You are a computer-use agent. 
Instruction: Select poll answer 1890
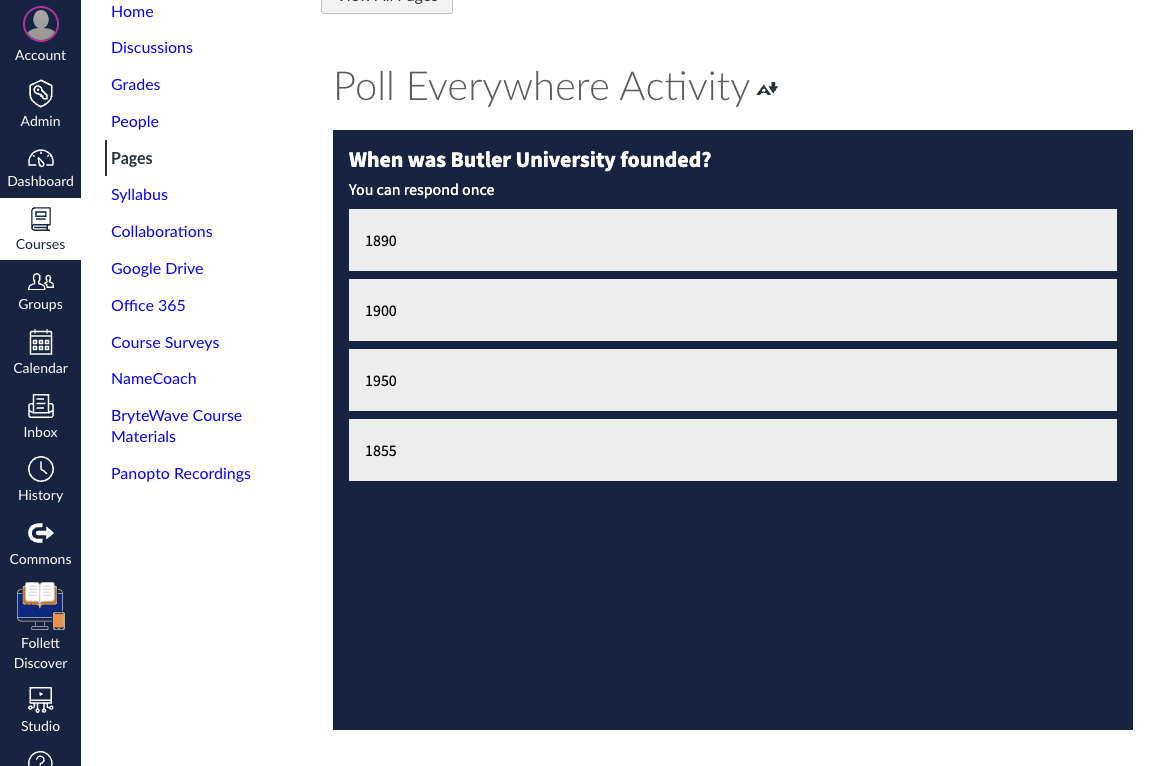coord(733,240)
